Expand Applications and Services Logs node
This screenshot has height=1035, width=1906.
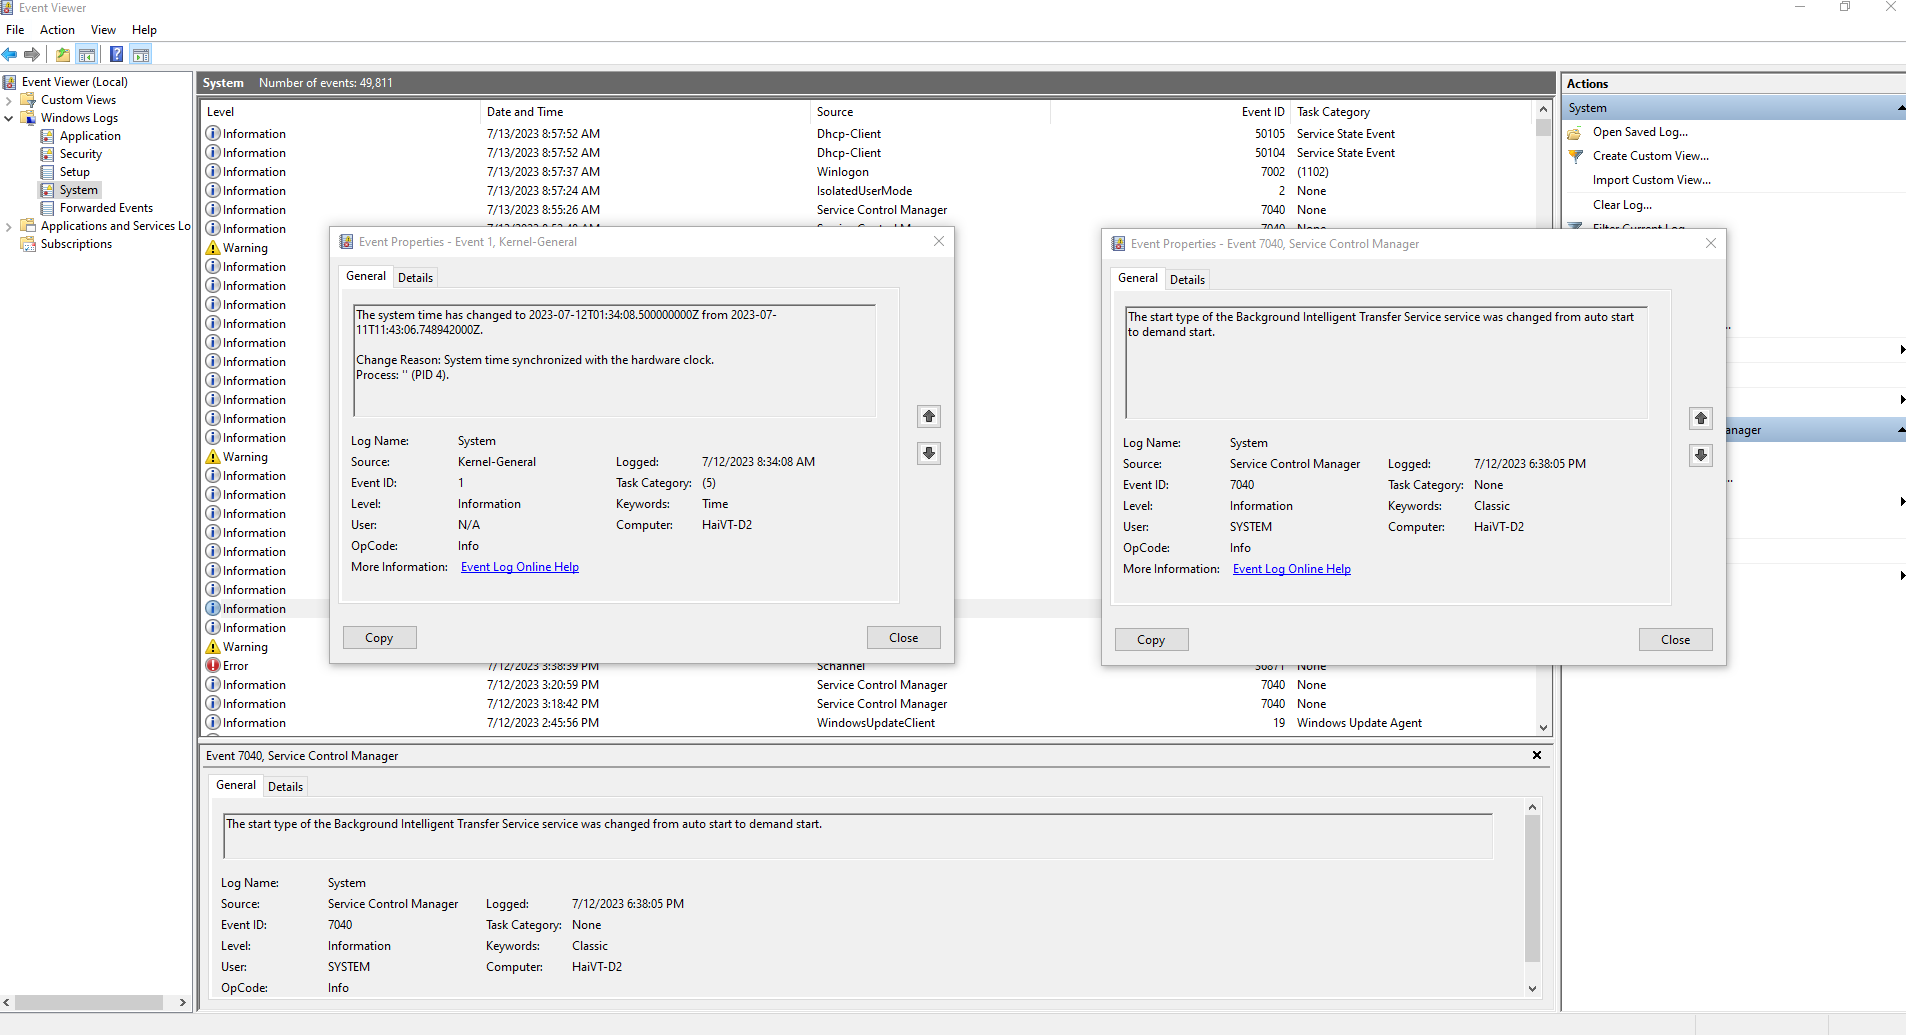pos(9,227)
